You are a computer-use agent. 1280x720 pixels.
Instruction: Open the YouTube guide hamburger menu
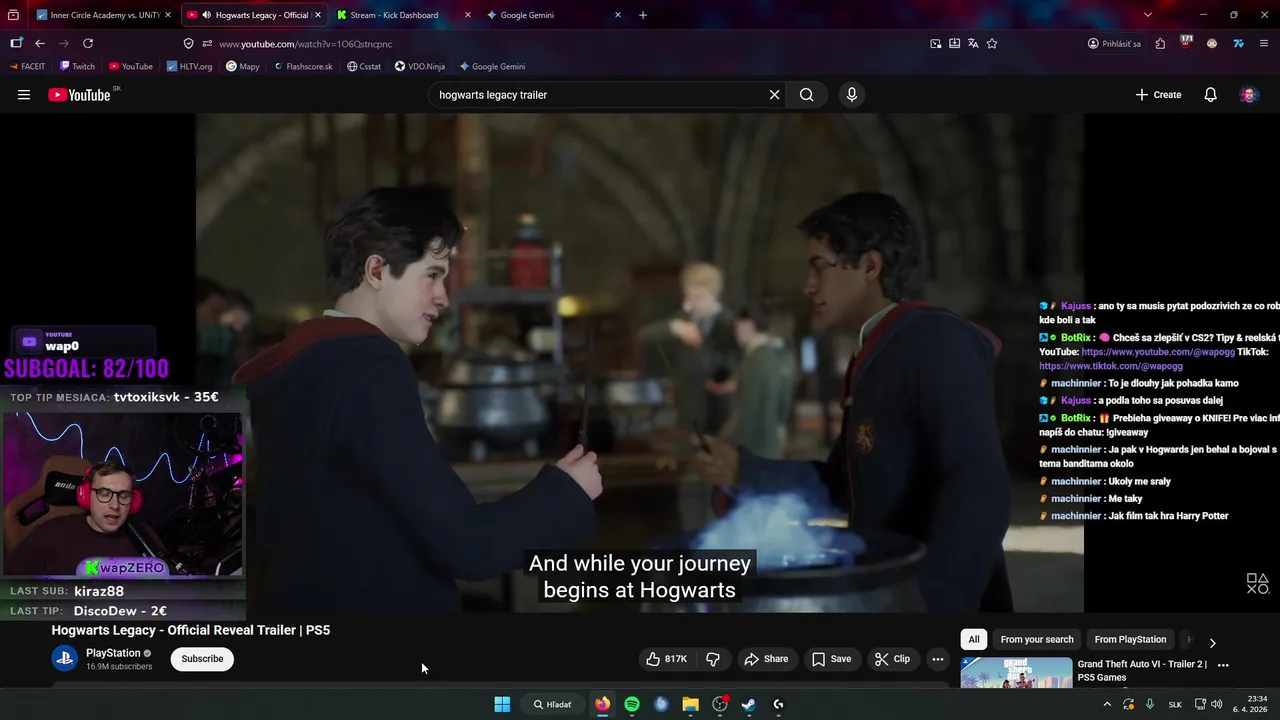(x=24, y=95)
